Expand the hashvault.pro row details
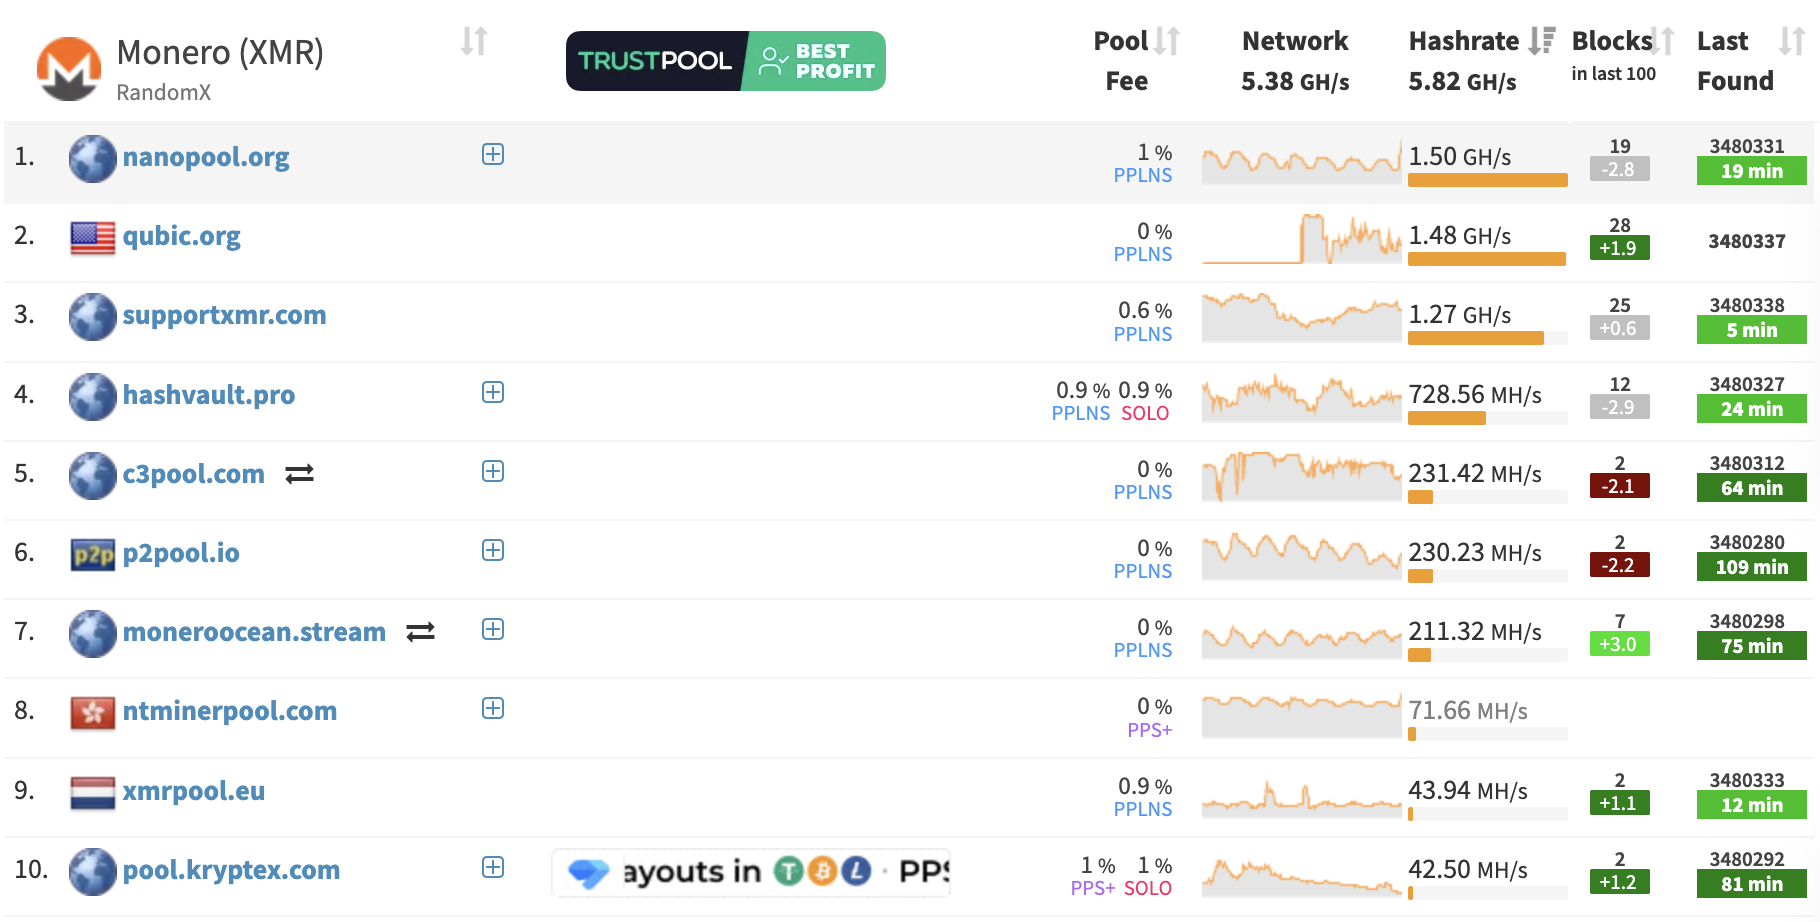 point(493,392)
